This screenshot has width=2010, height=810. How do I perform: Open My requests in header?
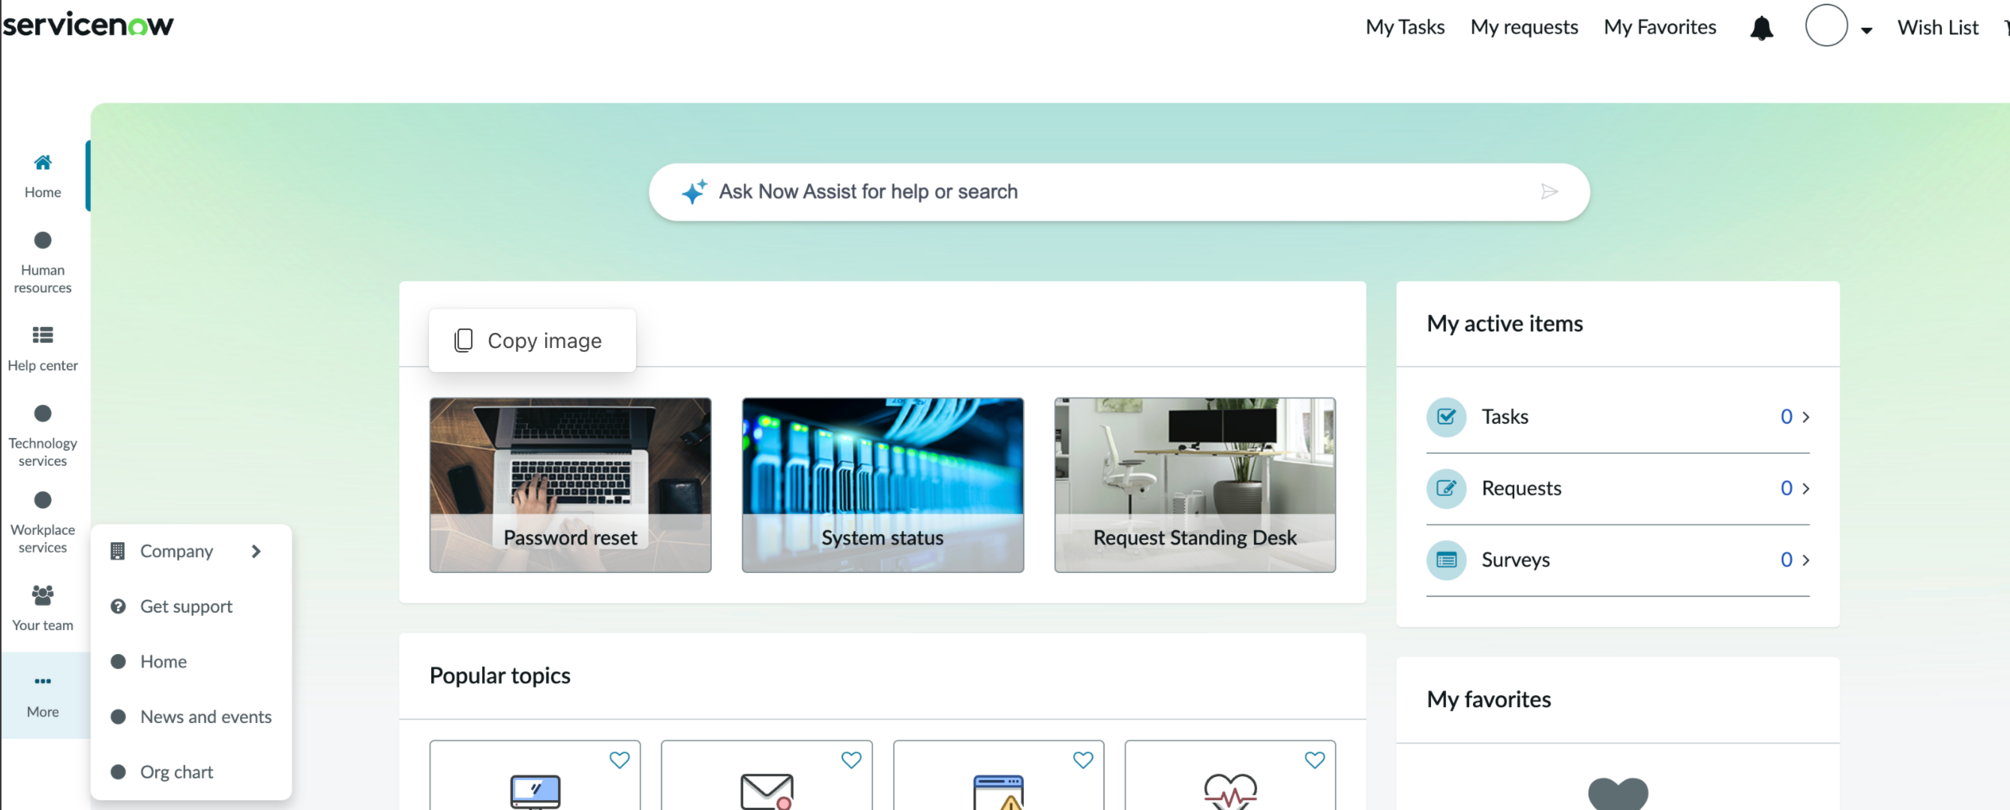point(1524,27)
